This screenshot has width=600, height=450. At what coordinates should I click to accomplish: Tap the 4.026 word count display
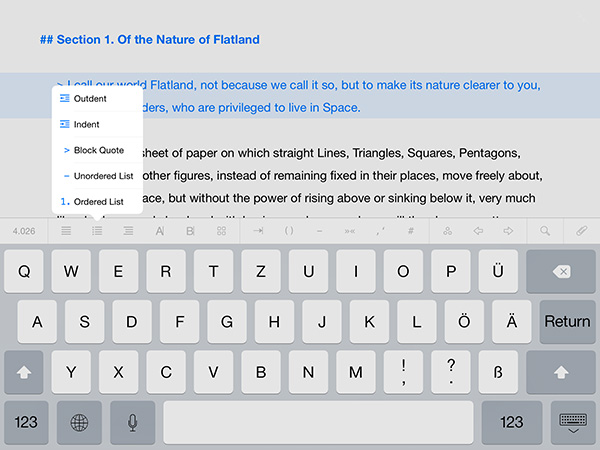click(24, 231)
